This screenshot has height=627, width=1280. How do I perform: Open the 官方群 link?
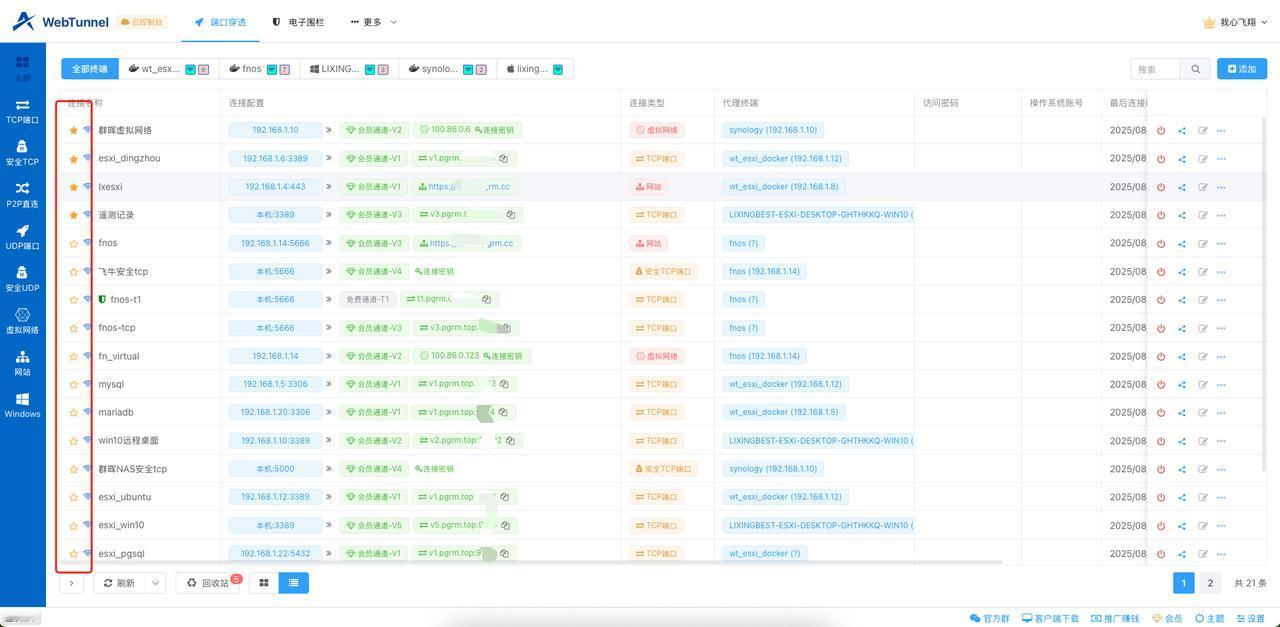click(x=990, y=619)
